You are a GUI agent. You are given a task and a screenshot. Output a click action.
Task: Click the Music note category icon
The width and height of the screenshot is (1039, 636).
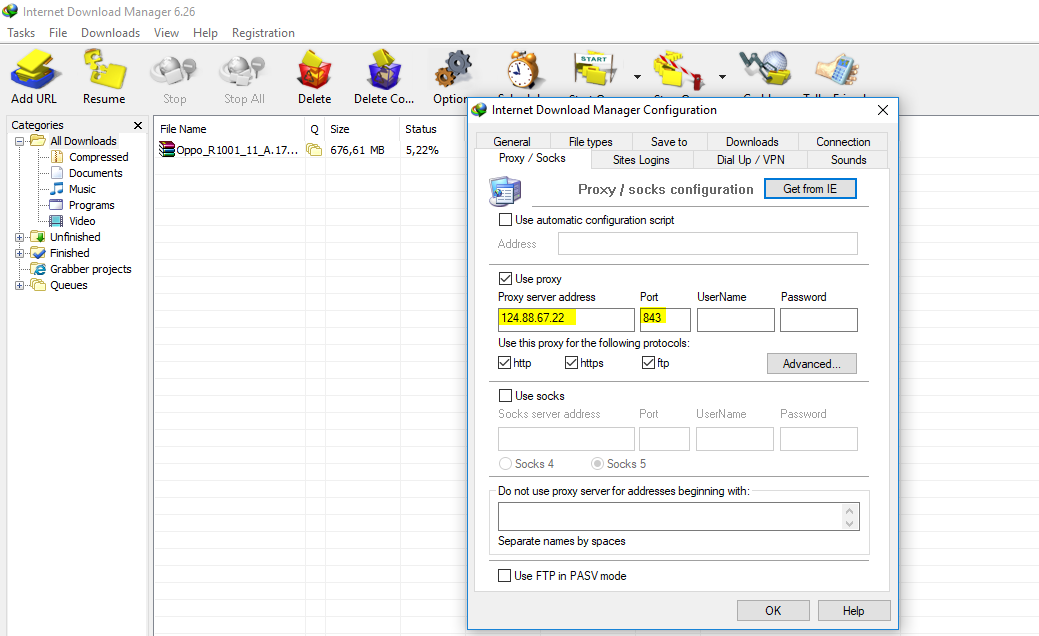(58, 189)
